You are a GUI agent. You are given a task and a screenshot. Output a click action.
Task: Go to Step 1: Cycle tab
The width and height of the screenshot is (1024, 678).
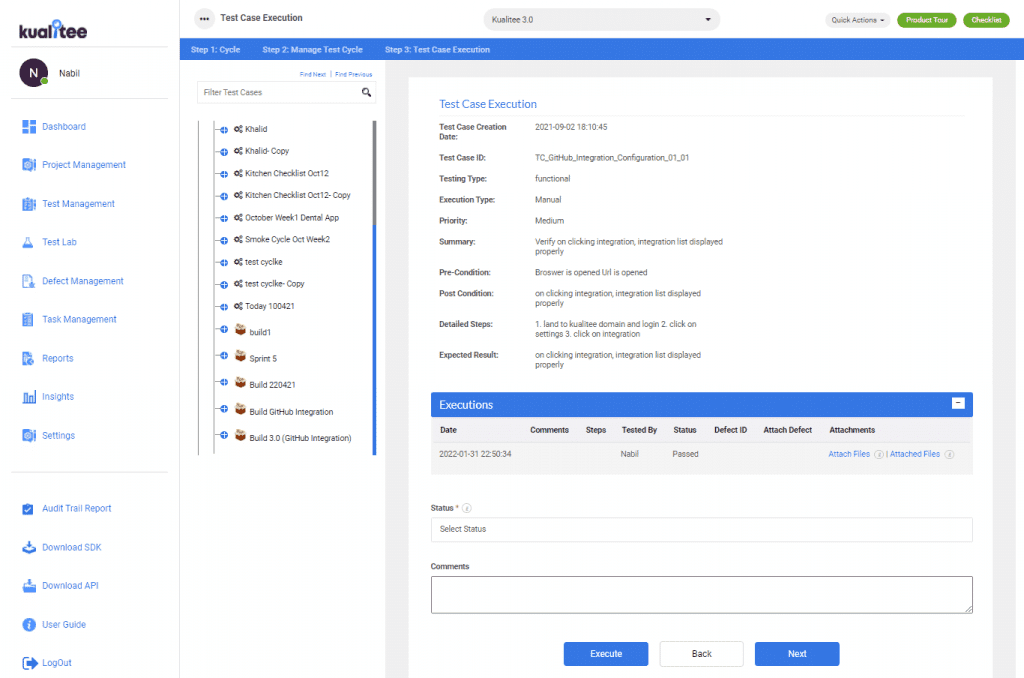tap(215, 49)
